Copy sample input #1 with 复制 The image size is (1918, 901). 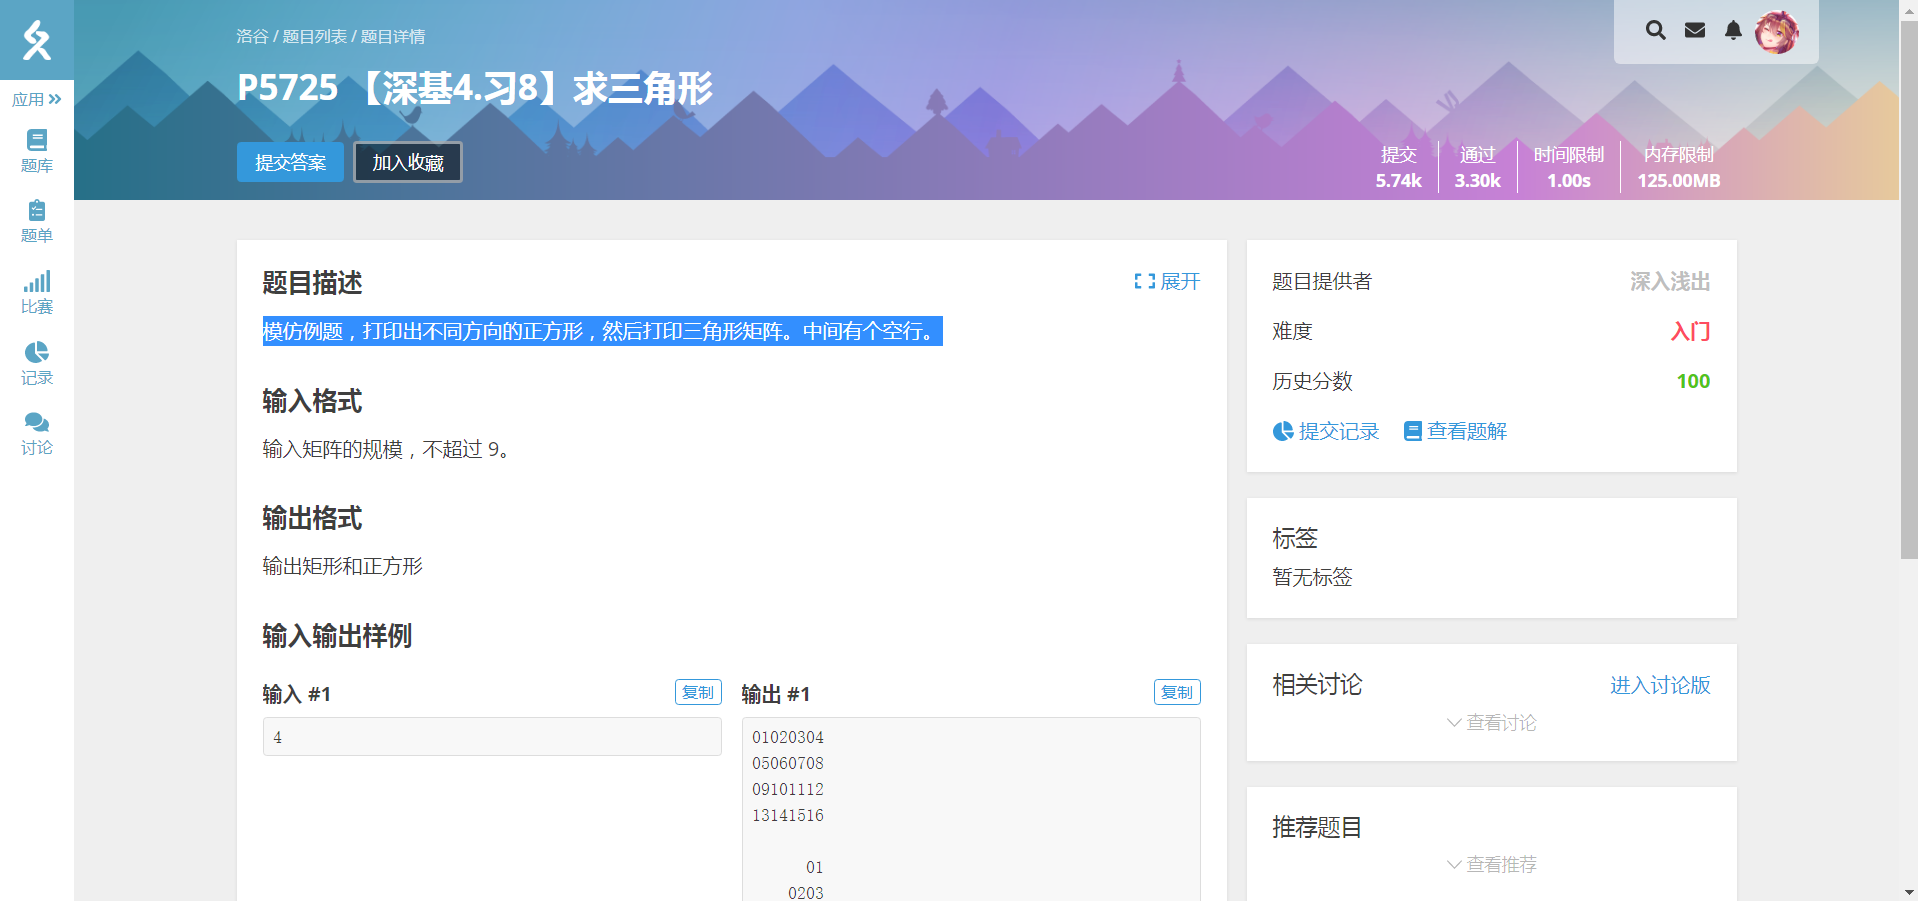point(698,692)
